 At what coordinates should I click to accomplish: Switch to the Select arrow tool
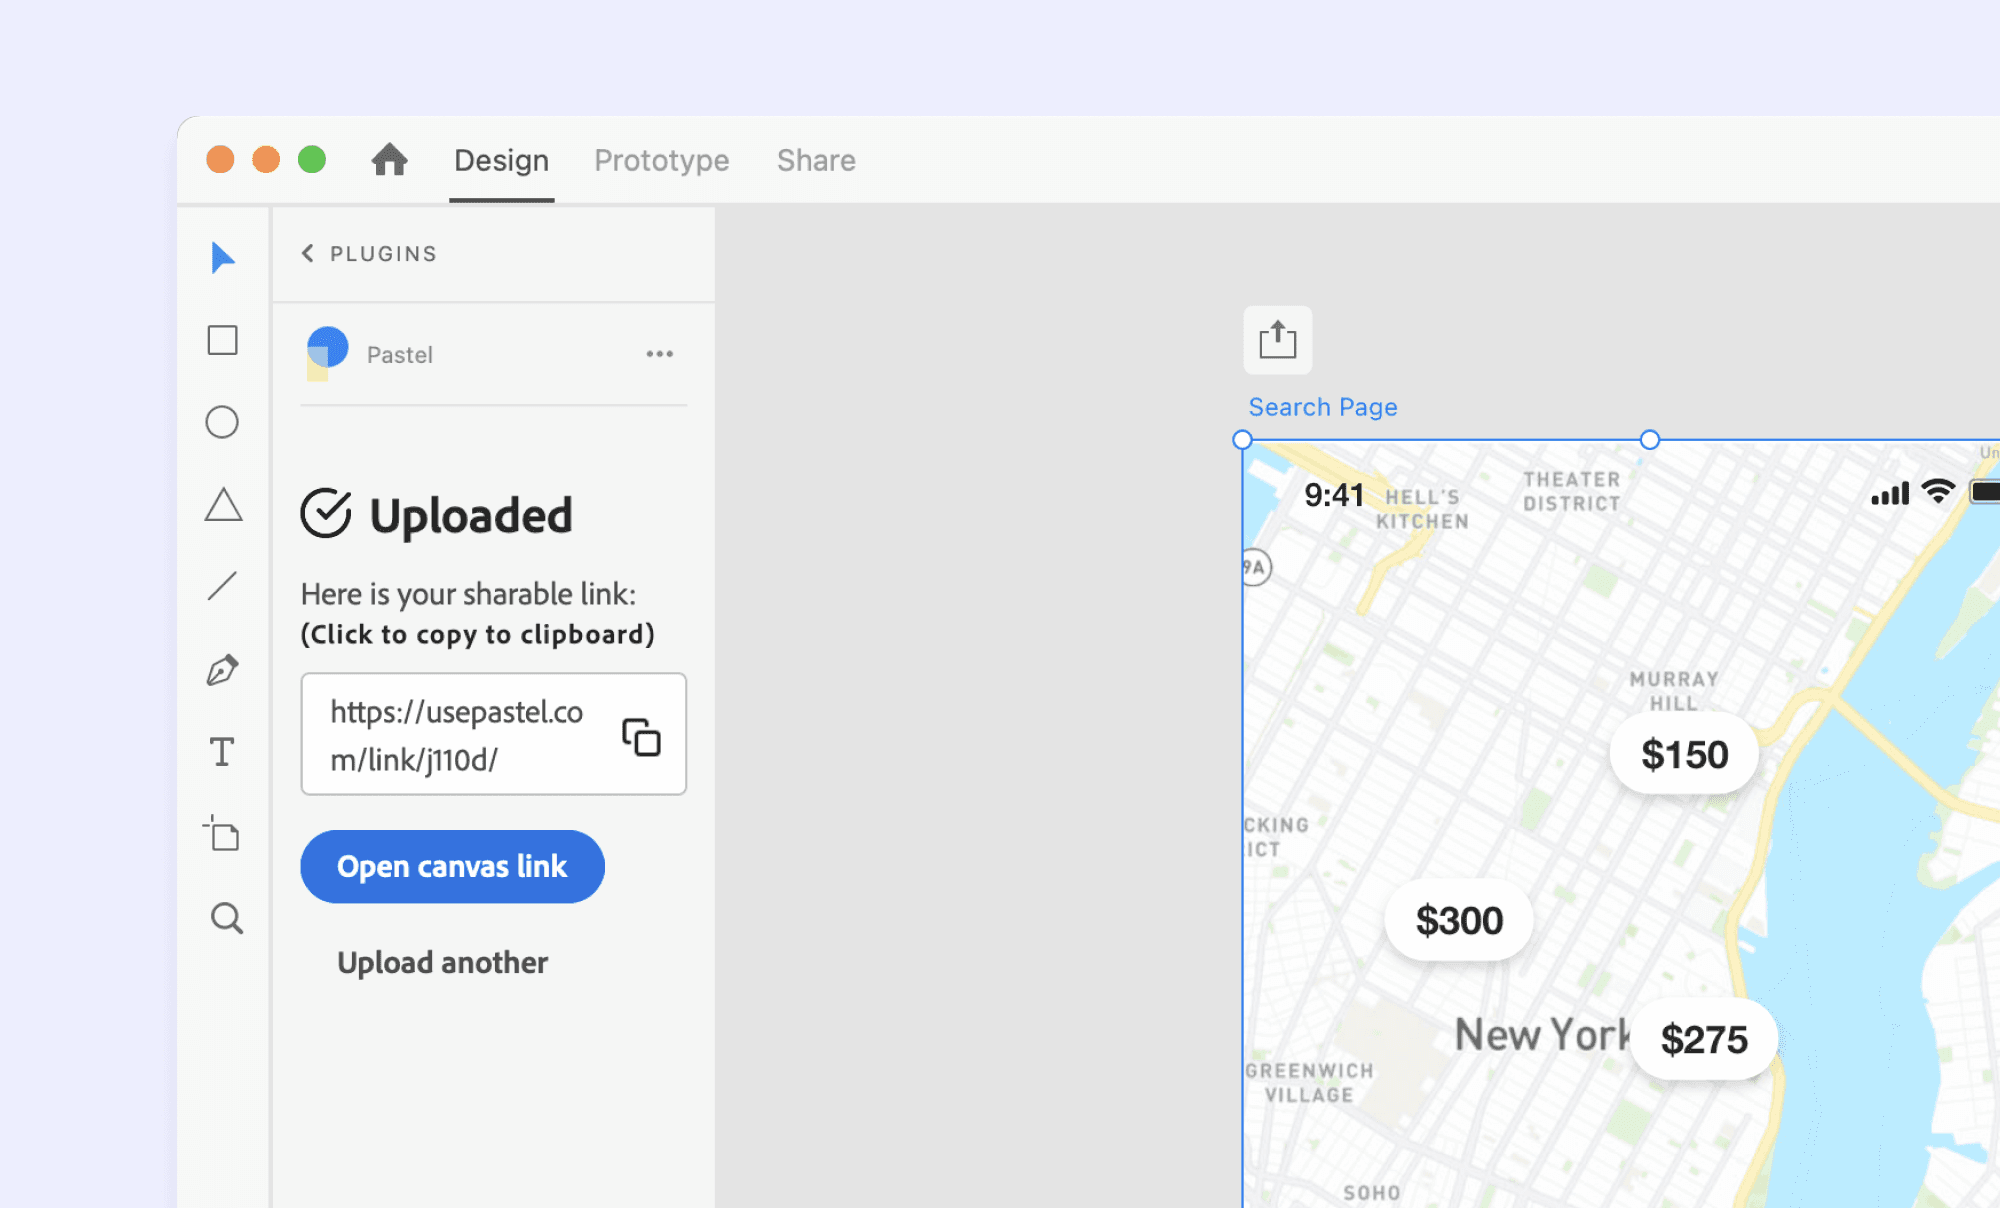222,257
